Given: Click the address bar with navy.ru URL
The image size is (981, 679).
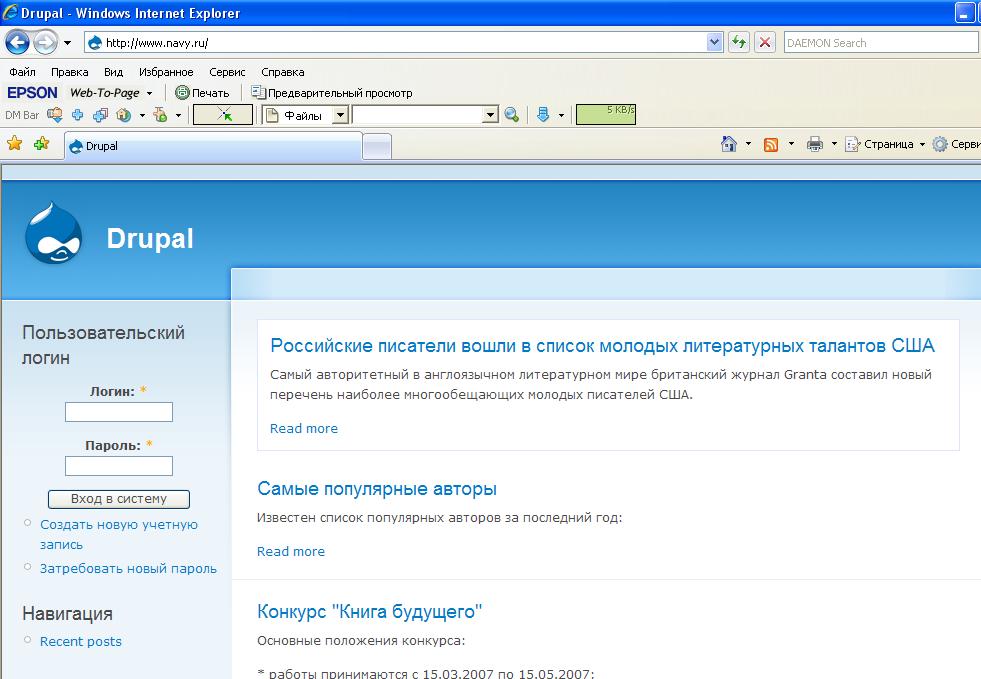Looking at the screenshot, I should pyautogui.click(x=396, y=43).
